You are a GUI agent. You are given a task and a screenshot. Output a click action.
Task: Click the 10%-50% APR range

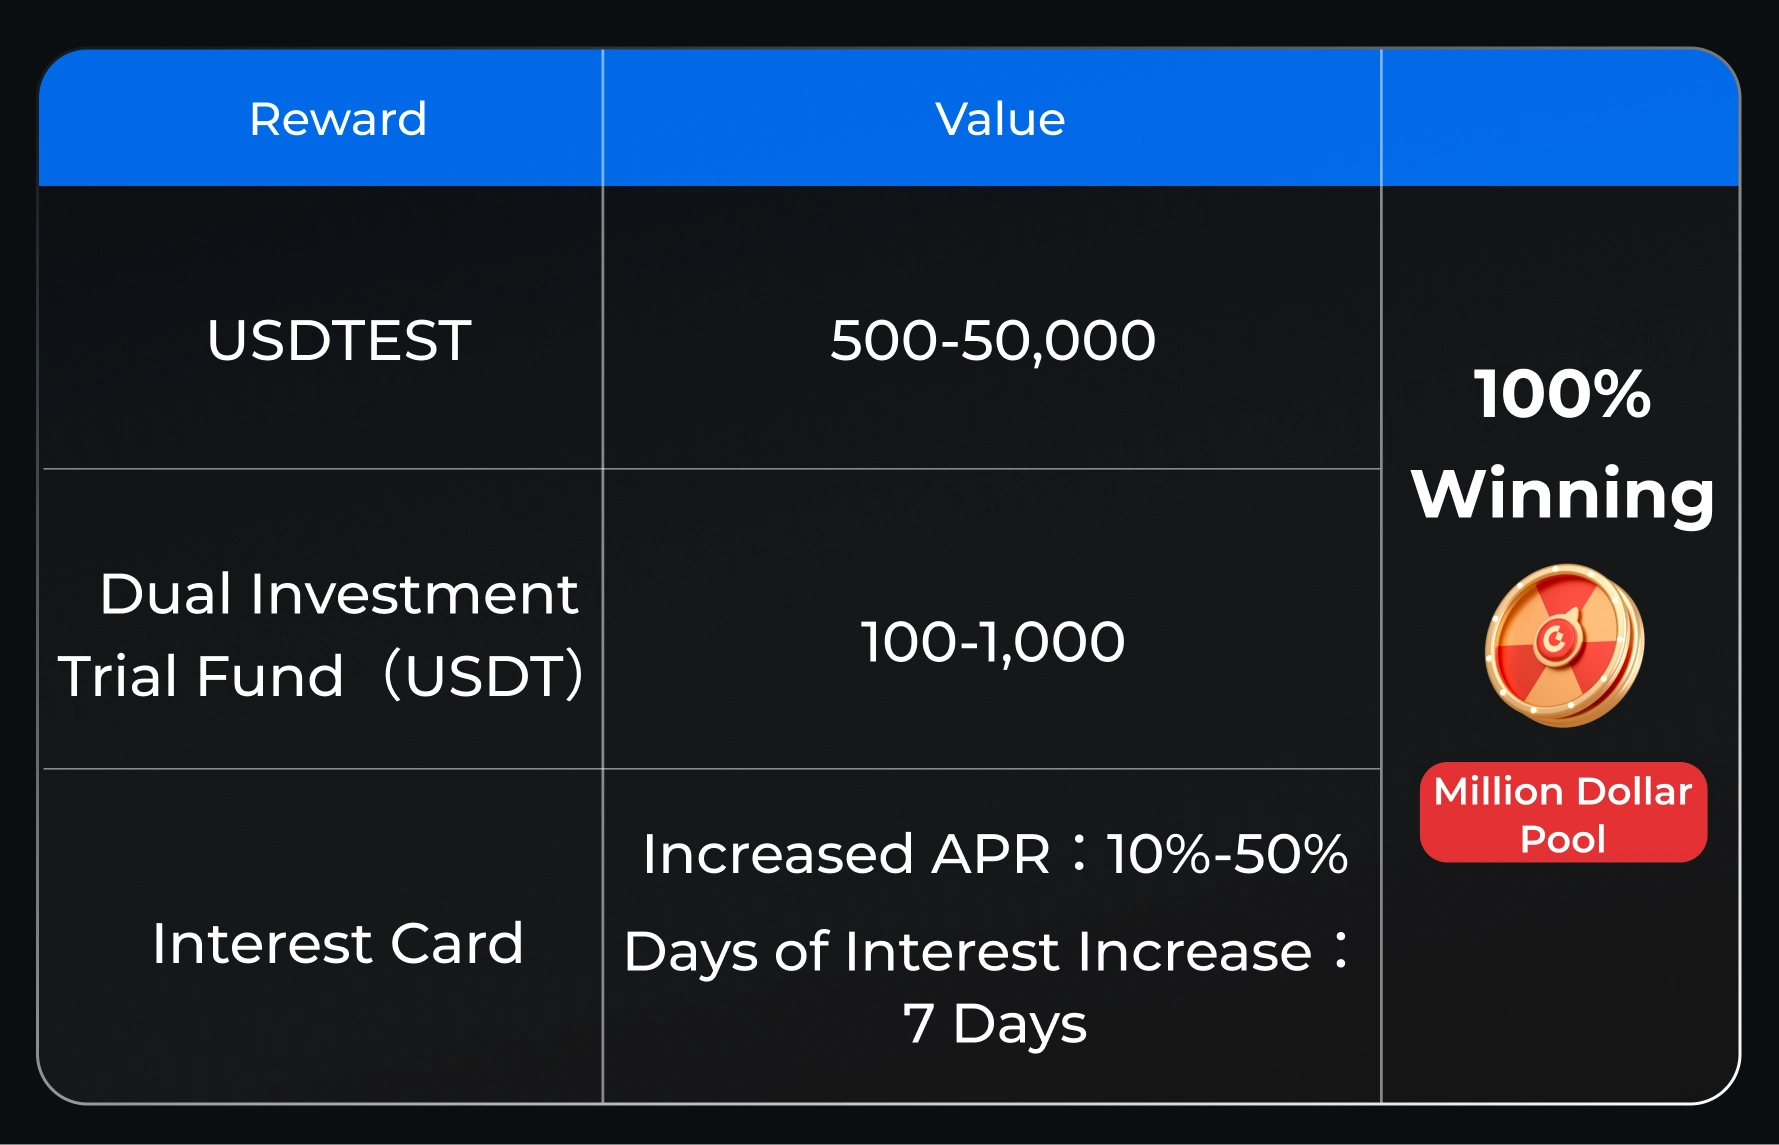pos(1228,854)
